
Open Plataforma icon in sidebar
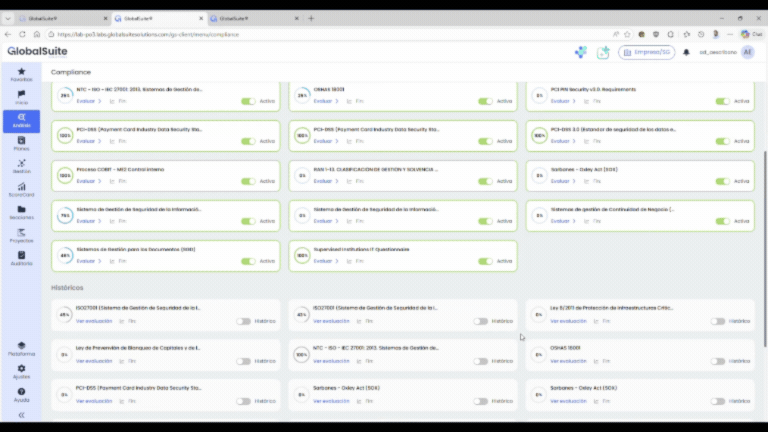21,347
